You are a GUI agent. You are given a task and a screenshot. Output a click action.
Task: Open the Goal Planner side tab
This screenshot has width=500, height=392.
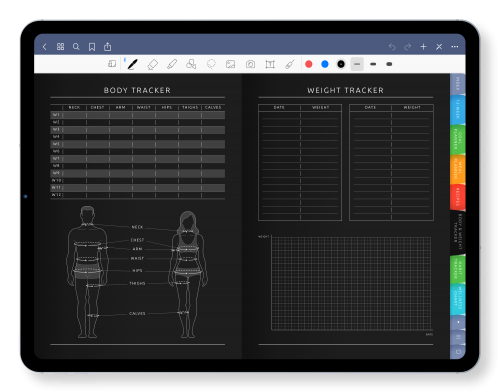click(458, 139)
